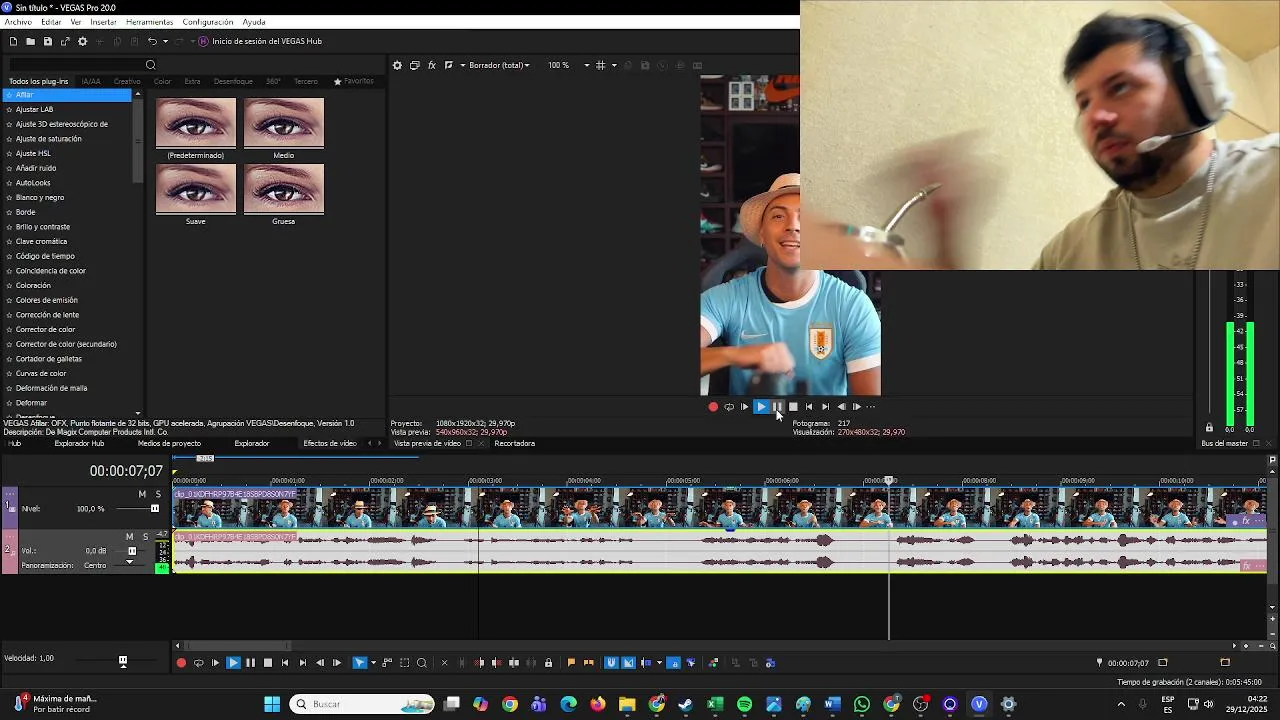Viewport: 1280px width, 720px height.
Task: Switch to Recortadora tab
Action: [514, 443]
